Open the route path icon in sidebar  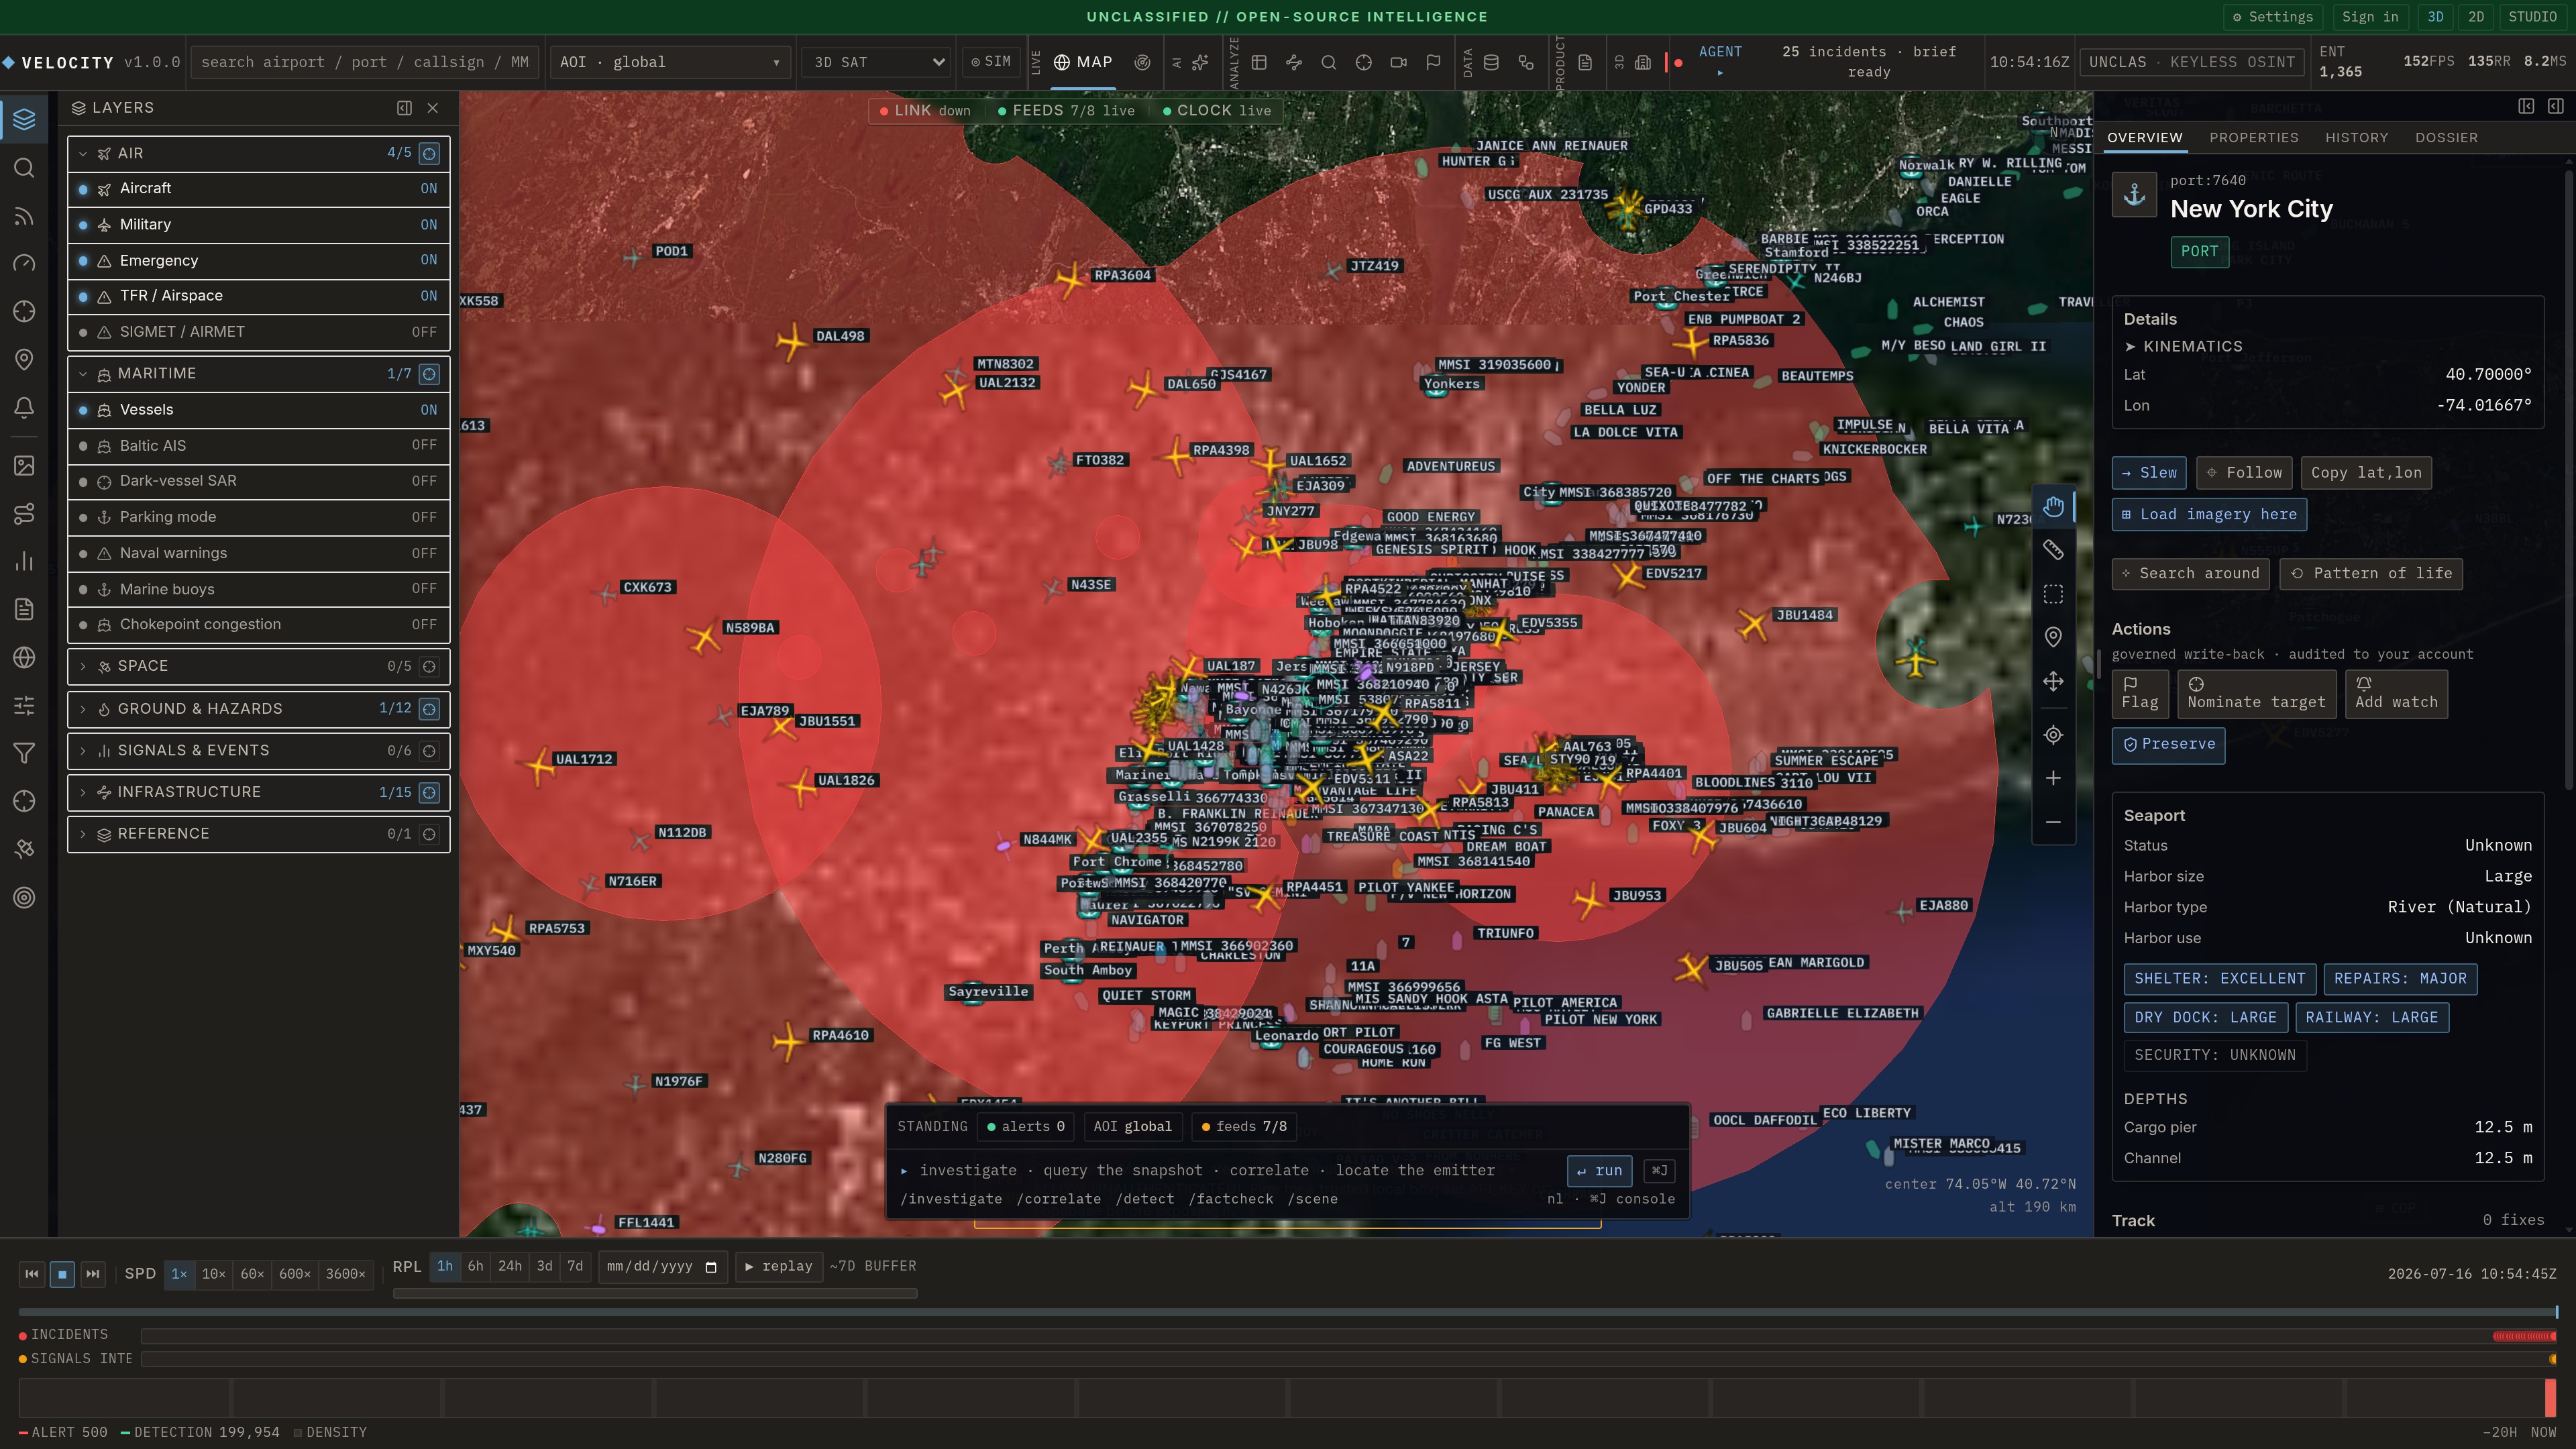pos(24,513)
